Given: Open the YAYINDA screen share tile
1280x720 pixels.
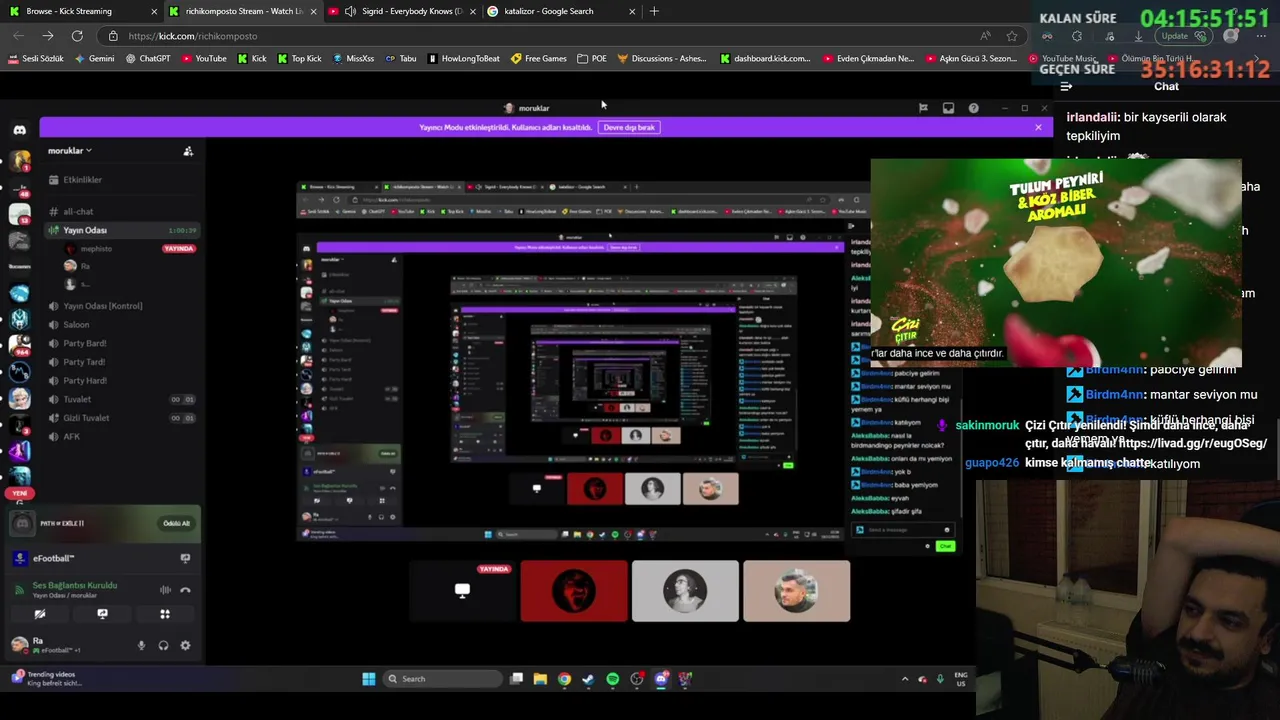Looking at the screenshot, I should [462, 591].
